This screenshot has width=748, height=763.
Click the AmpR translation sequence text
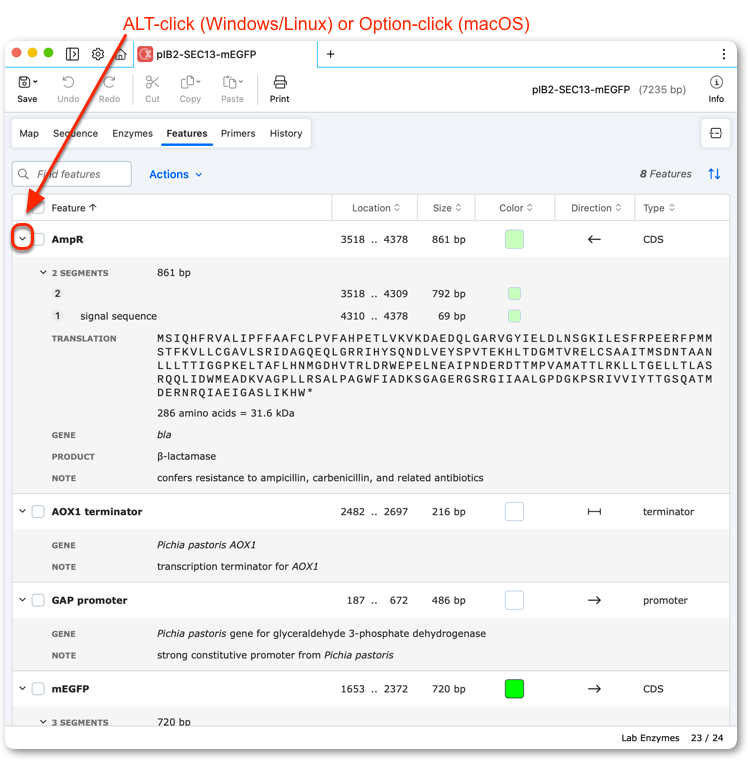coord(435,365)
